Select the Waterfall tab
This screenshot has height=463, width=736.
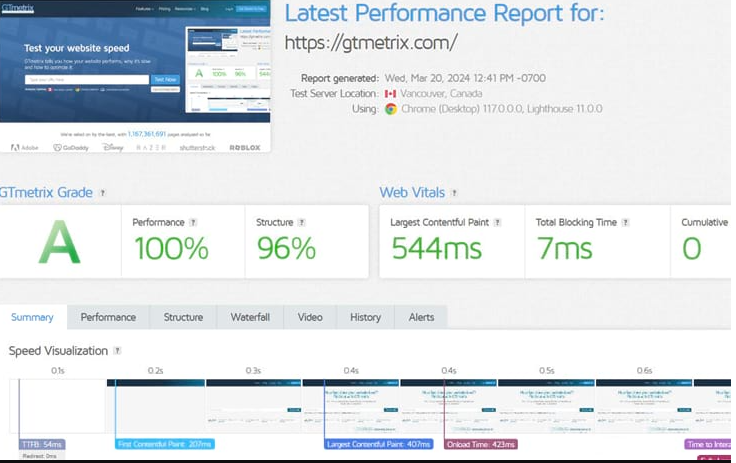click(x=250, y=317)
